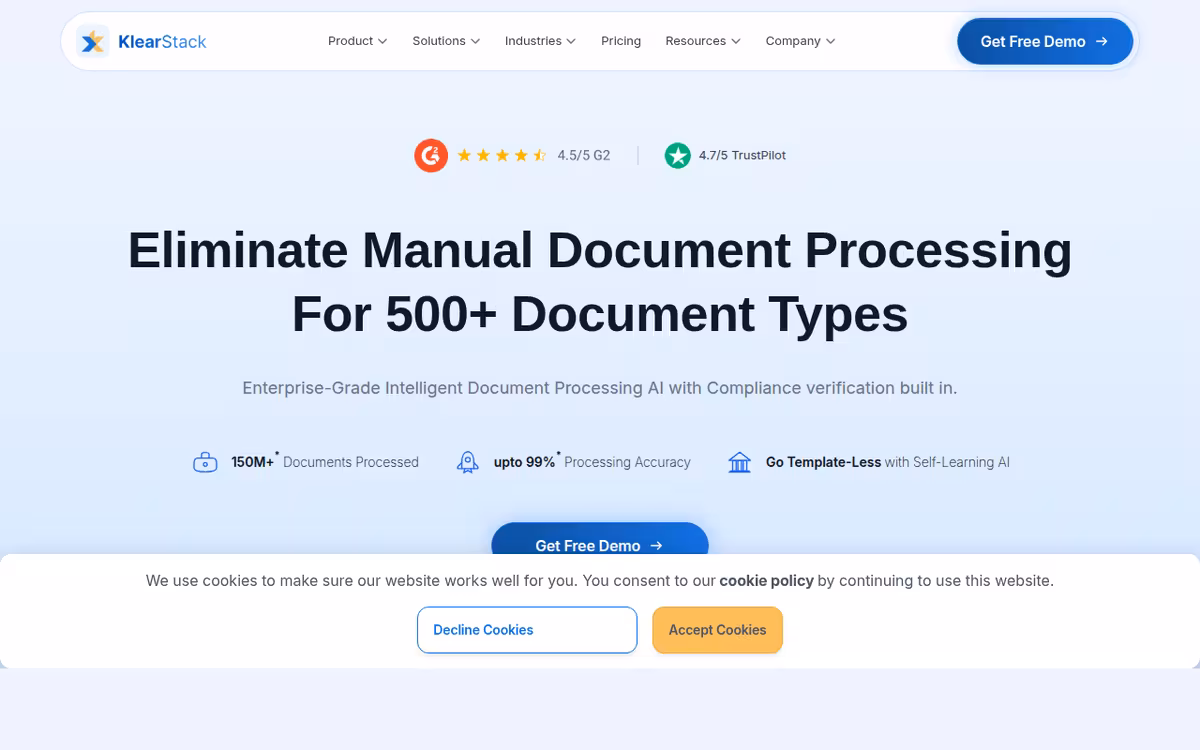This screenshot has width=1200, height=750.
Task: Click the bank icon beside Go Template-Less
Action: pyautogui.click(x=740, y=462)
